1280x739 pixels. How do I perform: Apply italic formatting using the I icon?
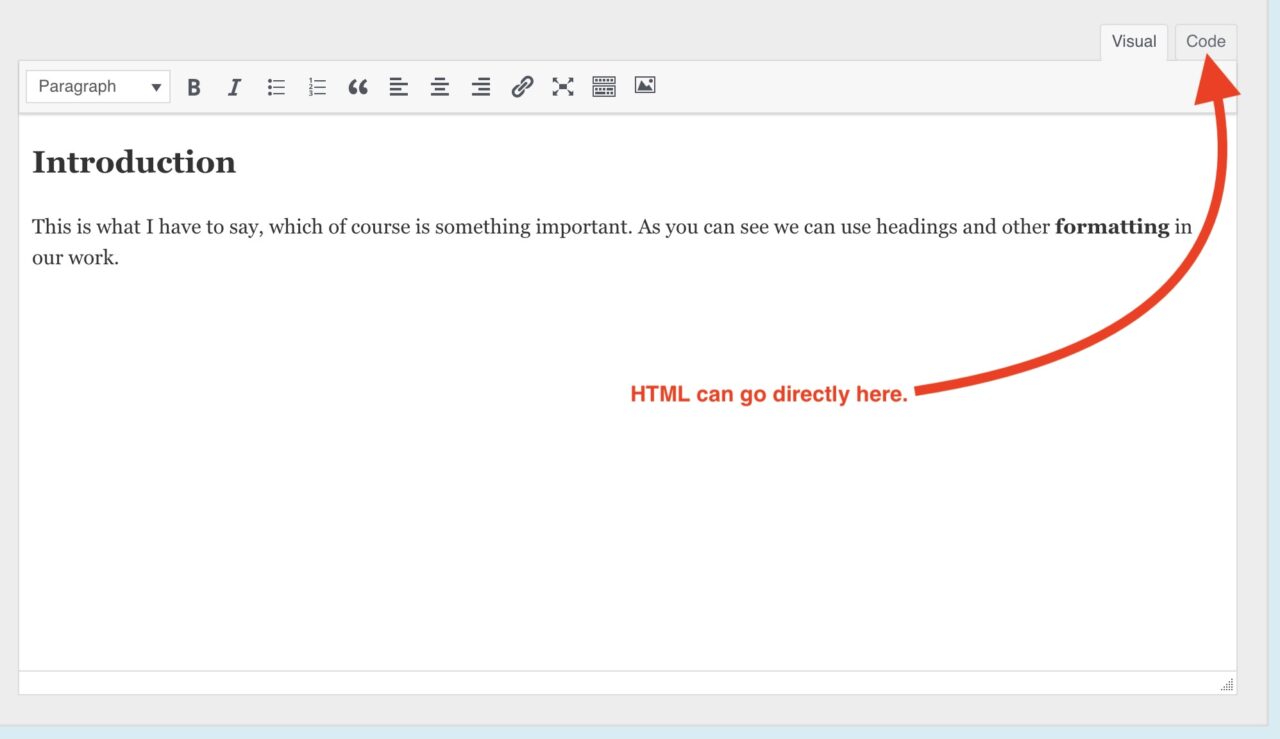coord(234,87)
